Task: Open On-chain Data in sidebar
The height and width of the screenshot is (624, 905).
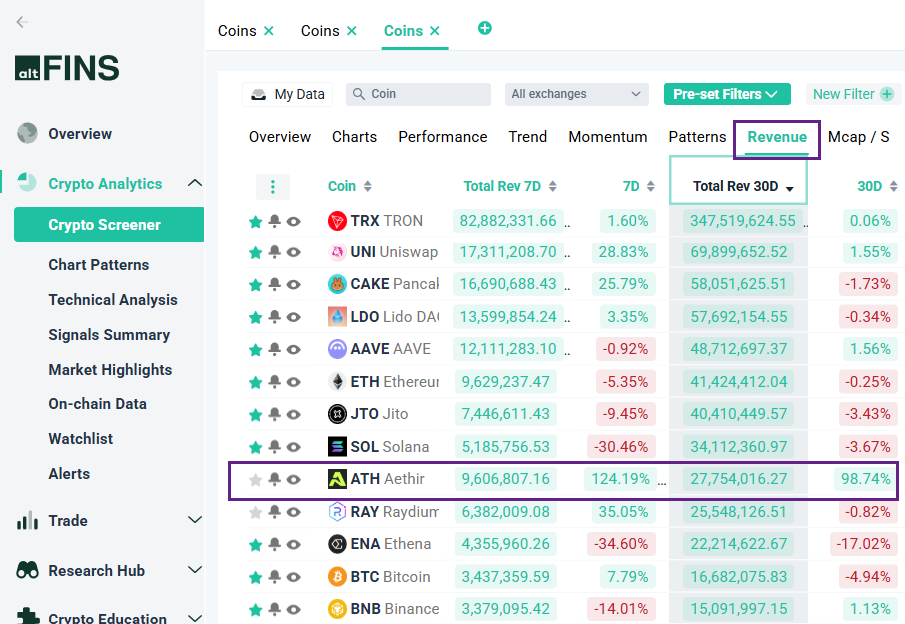Action: coord(98,404)
